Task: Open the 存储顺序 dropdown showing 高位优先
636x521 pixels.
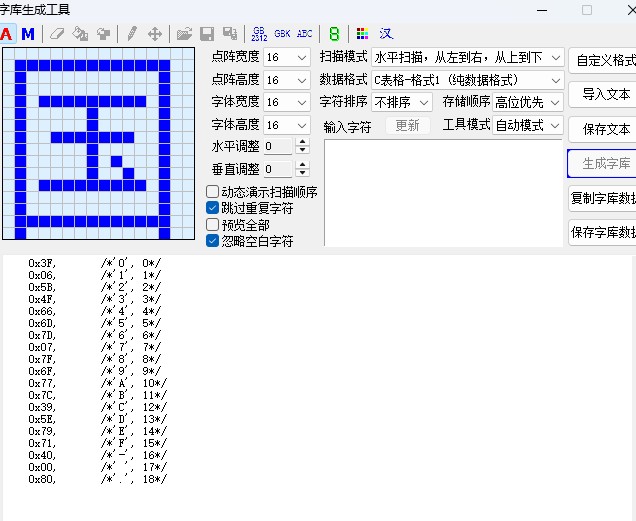Action: (528, 102)
